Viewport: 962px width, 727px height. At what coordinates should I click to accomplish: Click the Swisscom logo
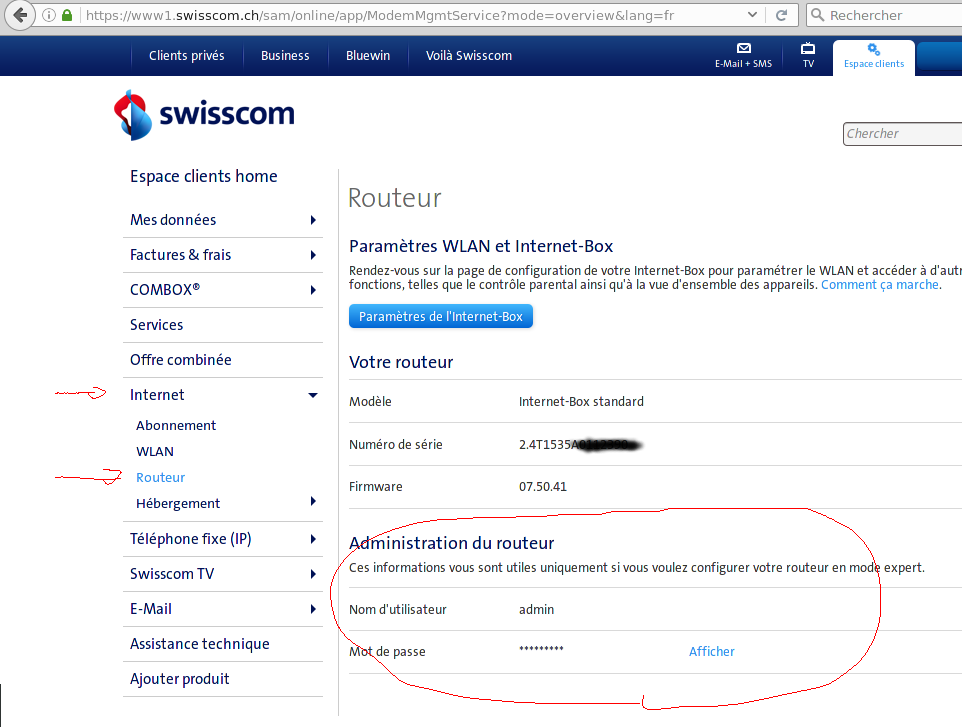click(x=204, y=114)
